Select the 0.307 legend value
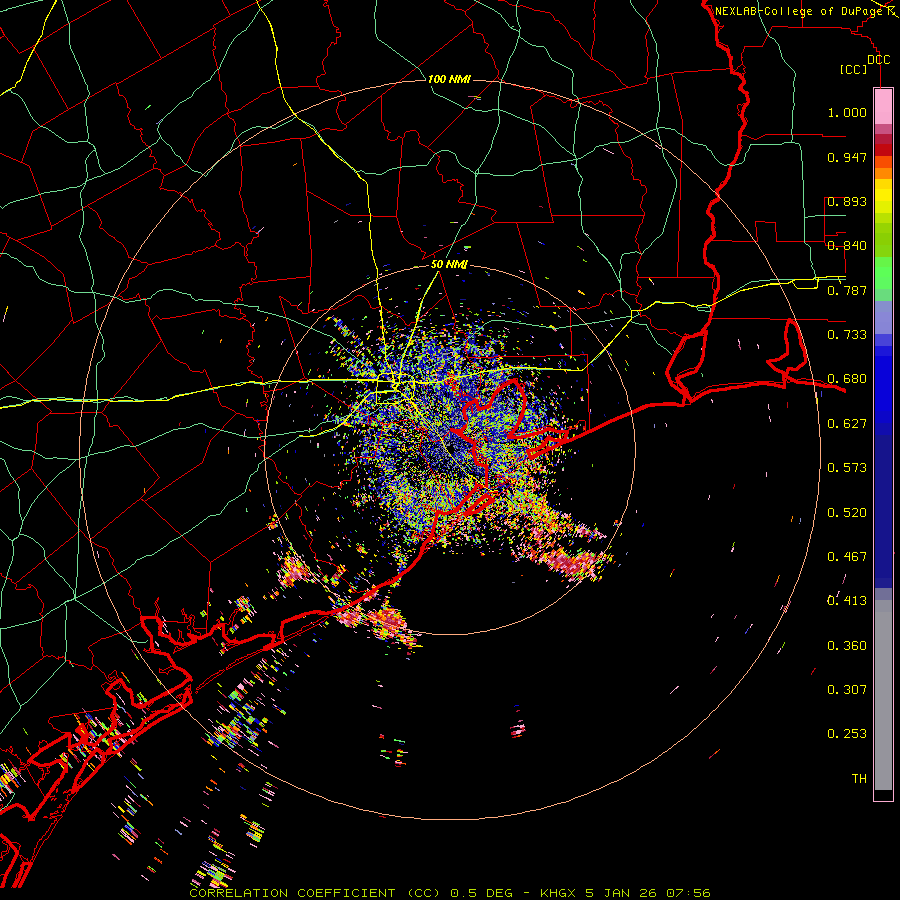The image size is (900, 900). pos(847,690)
